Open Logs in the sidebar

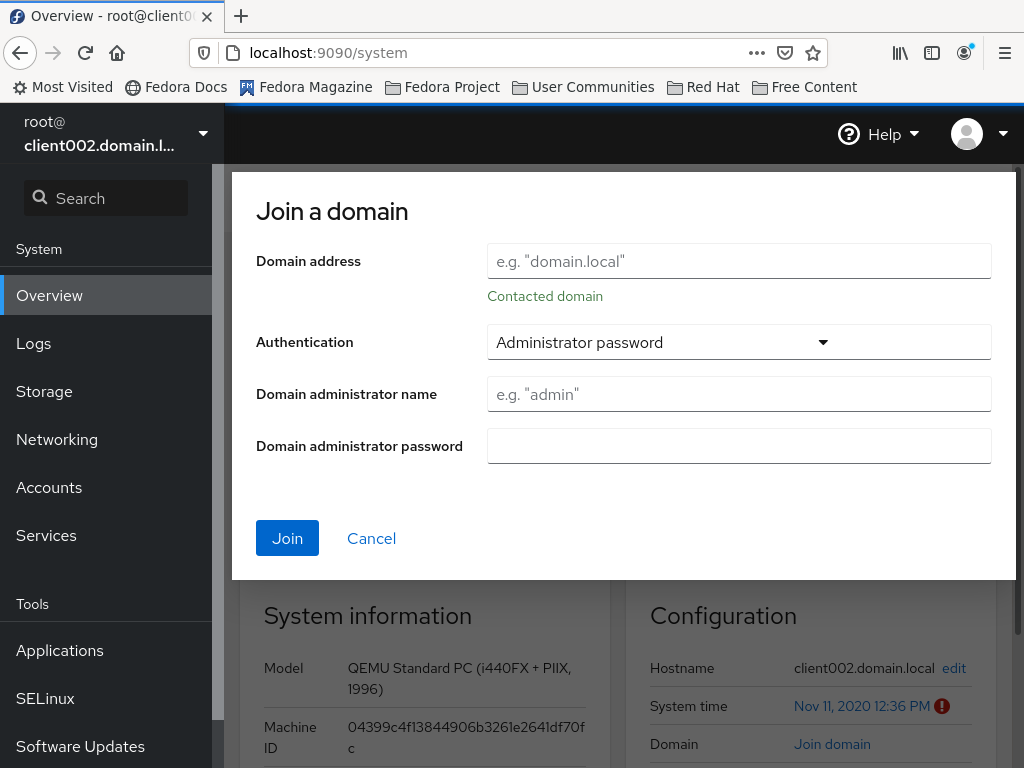point(106,344)
